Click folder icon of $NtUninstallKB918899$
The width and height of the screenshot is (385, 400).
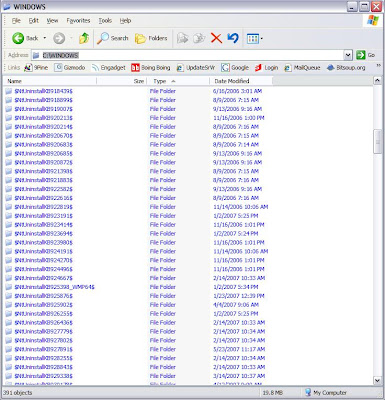tap(9, 100)
